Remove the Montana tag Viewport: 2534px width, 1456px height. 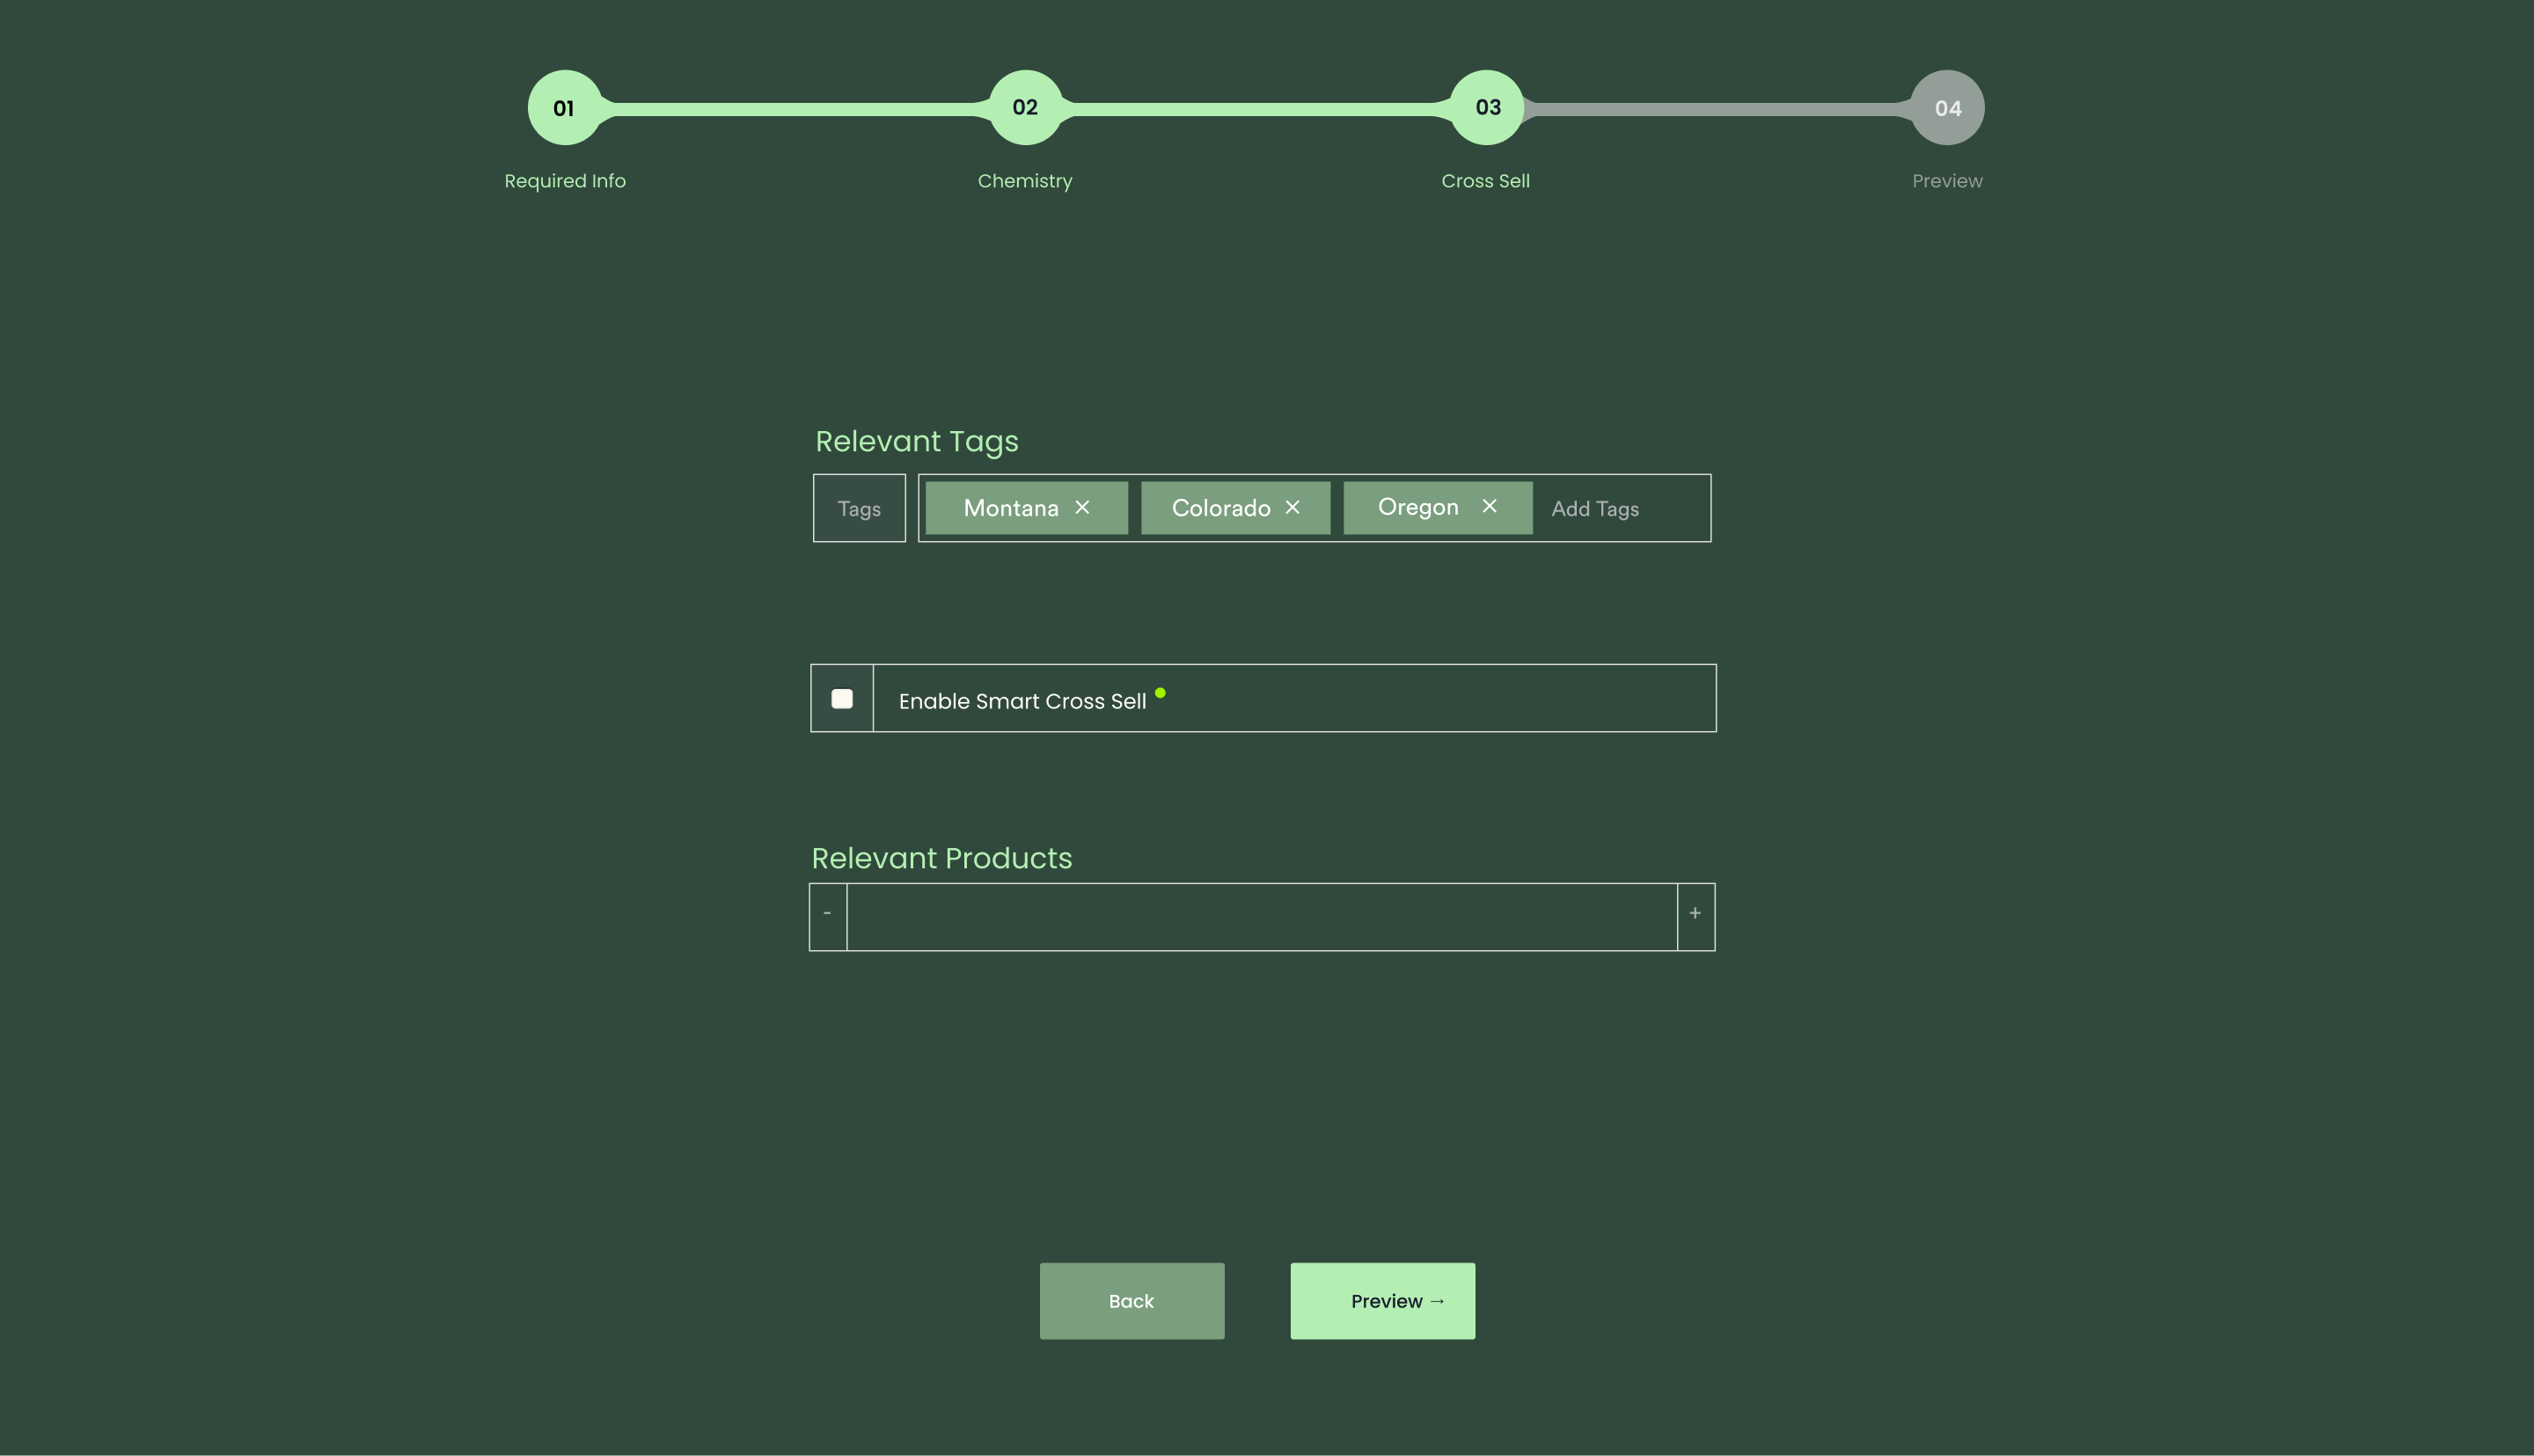click(1082, 508)
